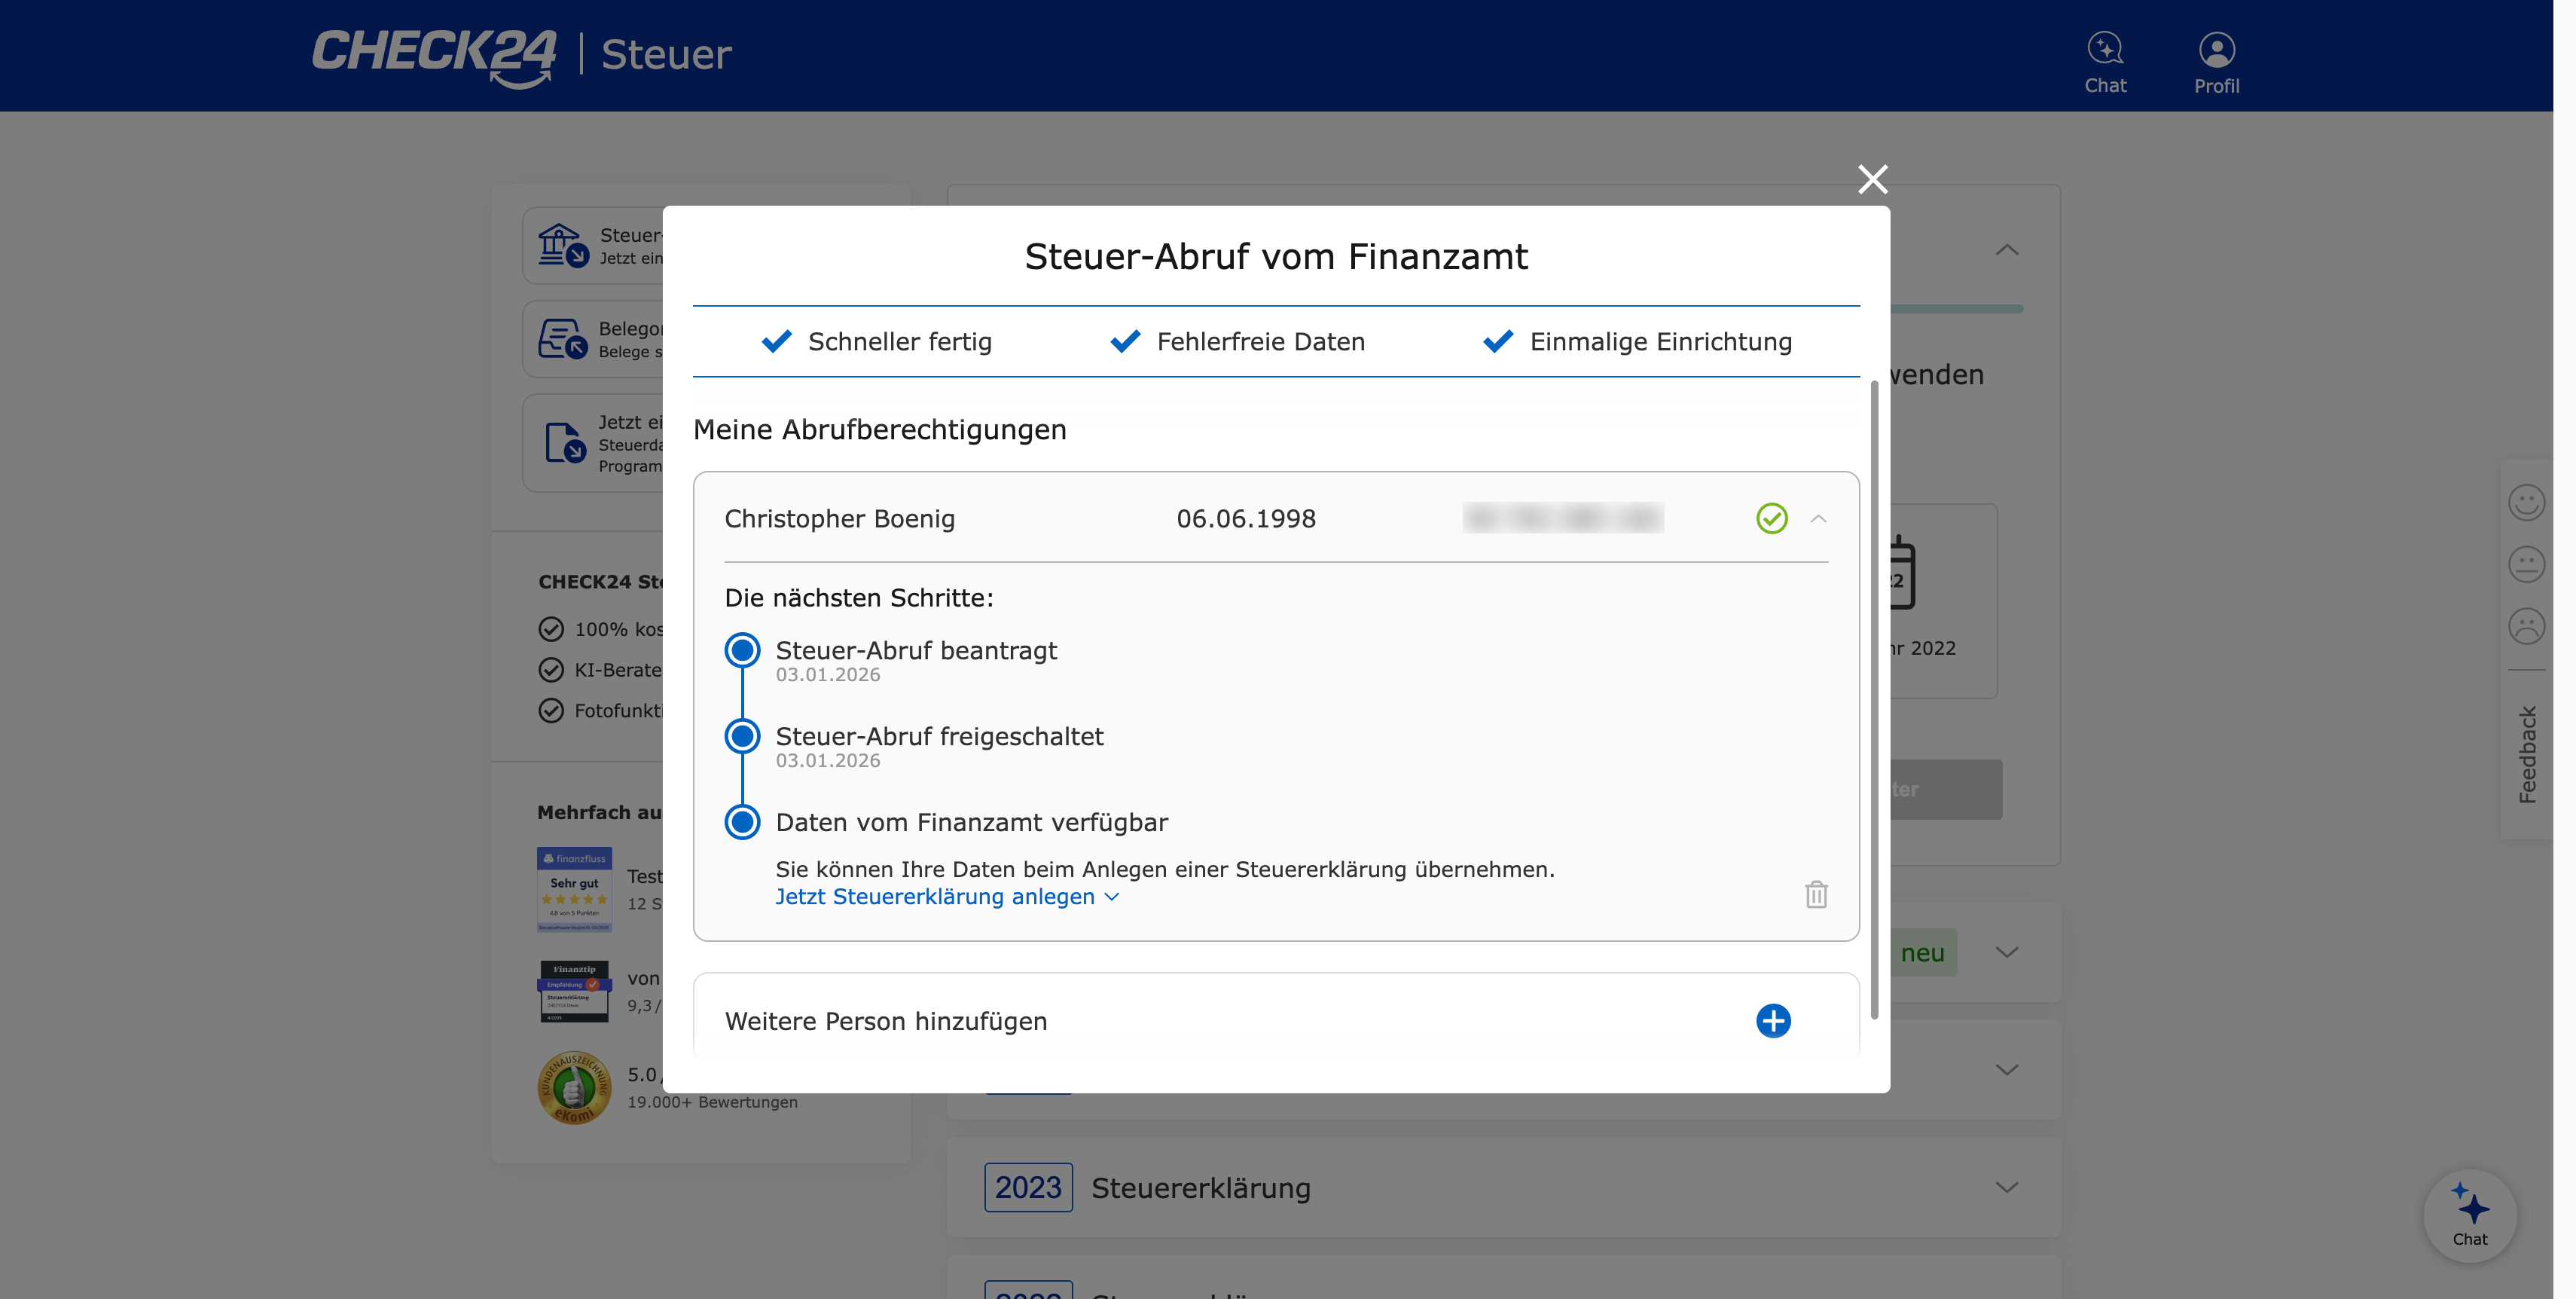
Task: Collapse the Christopher Boenig entry via its chevron
Action: click(x=1819, y=519)
